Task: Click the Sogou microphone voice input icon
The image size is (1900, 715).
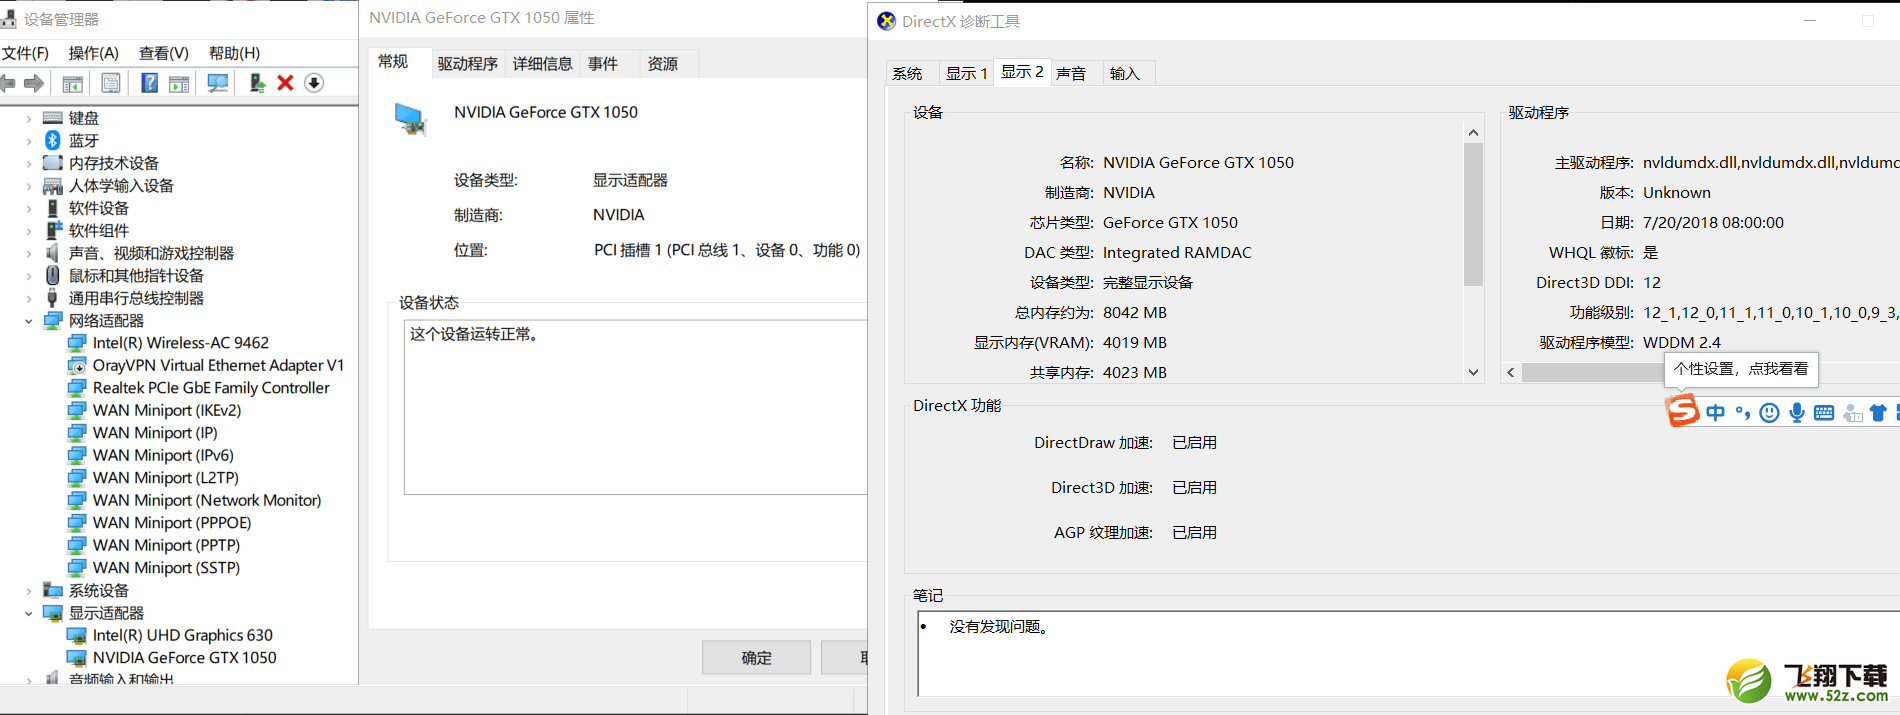Action: pos(1797,413)
